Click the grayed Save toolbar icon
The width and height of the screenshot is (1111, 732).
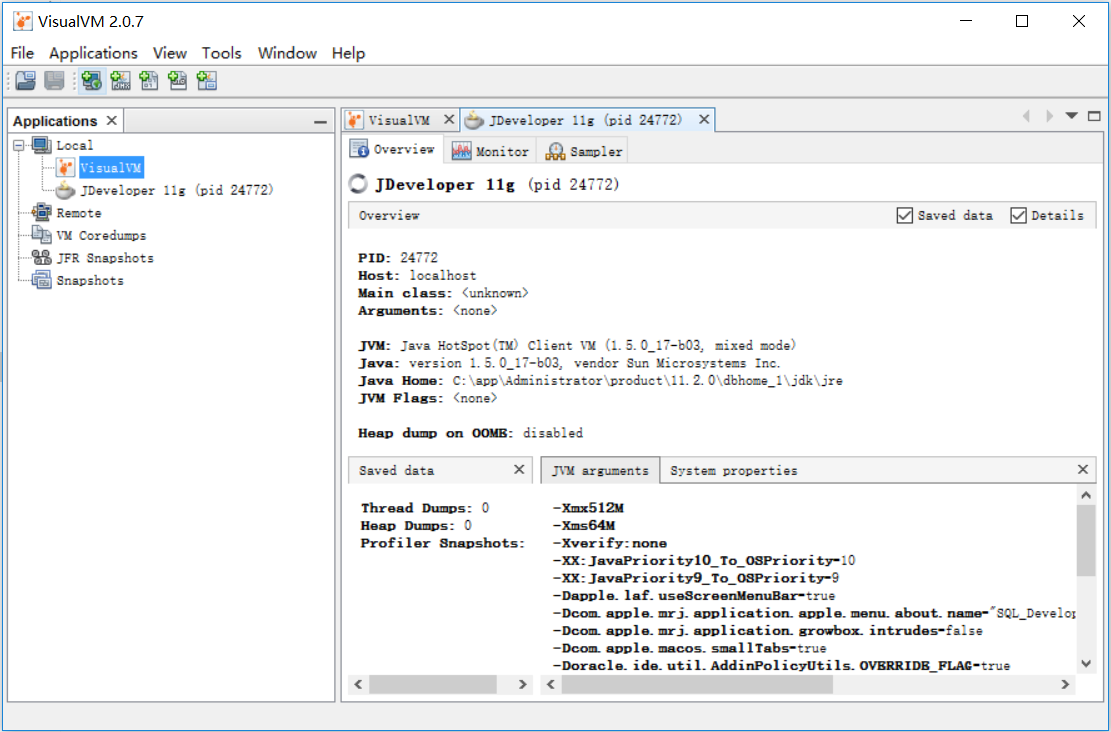(x=55, y=81)
